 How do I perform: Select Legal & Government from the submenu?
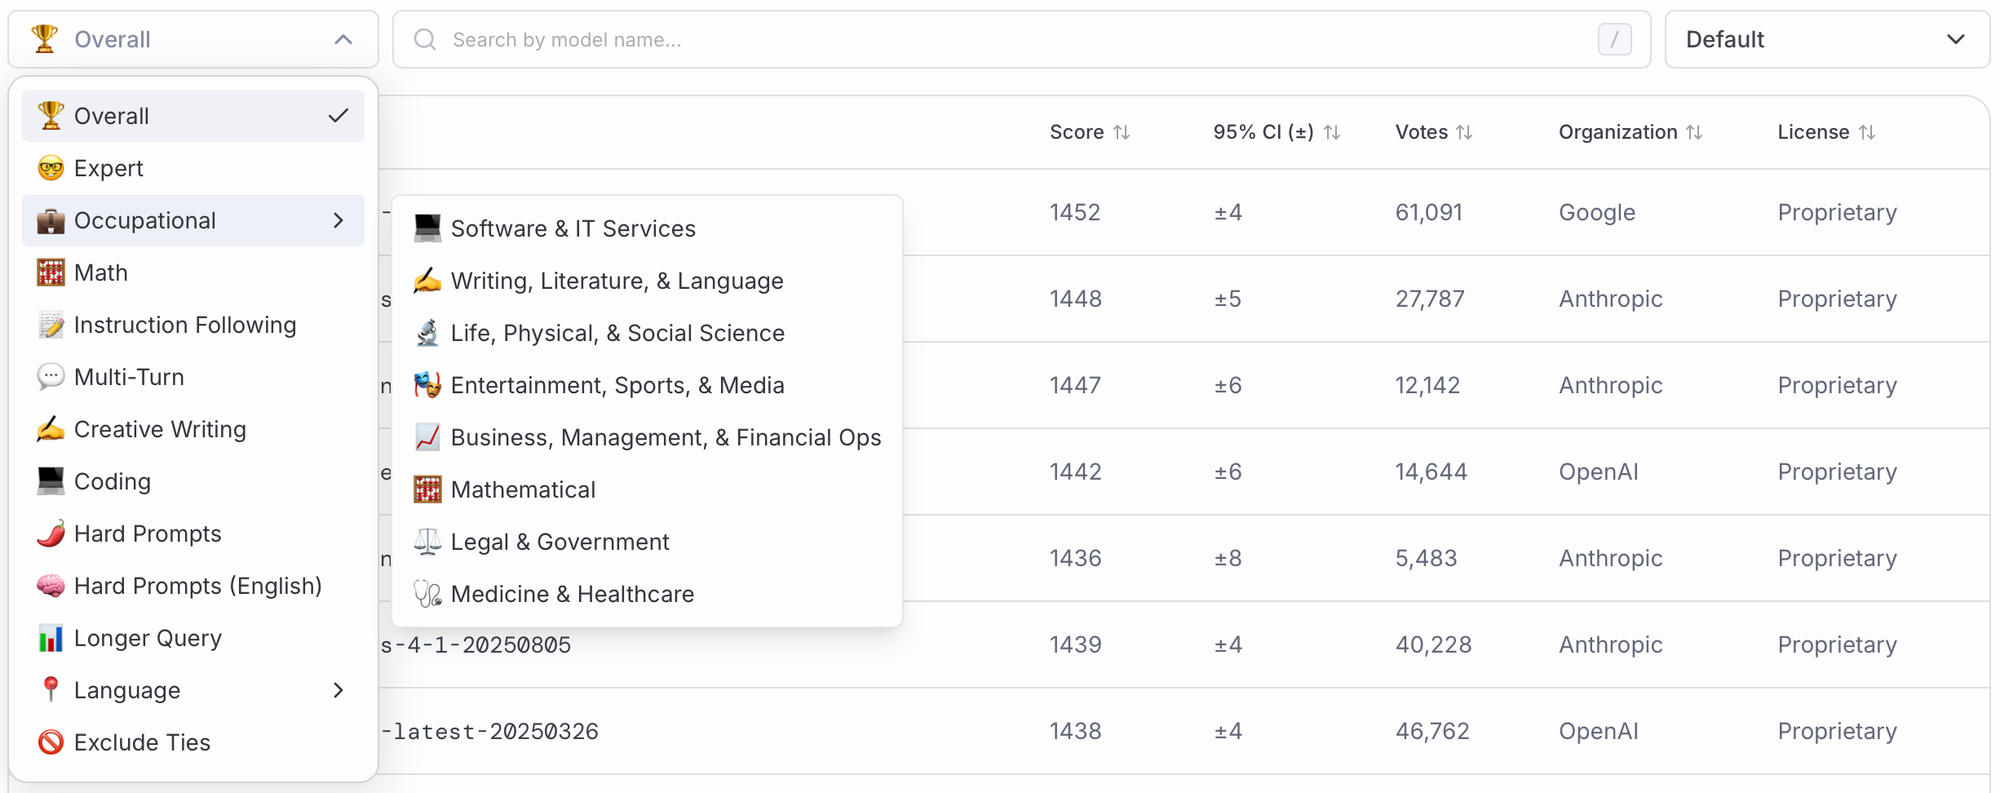pos(559,542)
